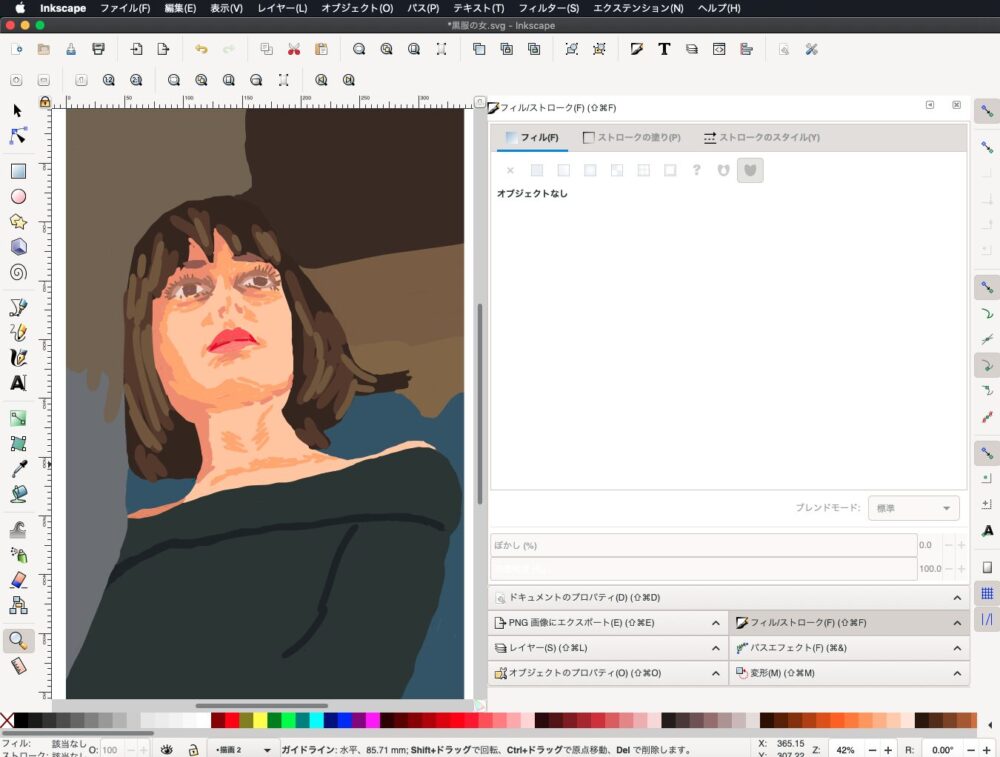Toggle the canvas guide lock at ruler corner
The width and height of the screenshot is (1000, 757).
pos(45,101)
